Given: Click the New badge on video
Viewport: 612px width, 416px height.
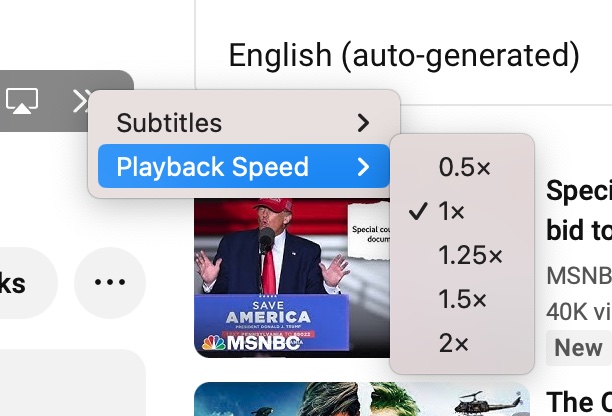Looking at the screenshot, I should 578,347.
